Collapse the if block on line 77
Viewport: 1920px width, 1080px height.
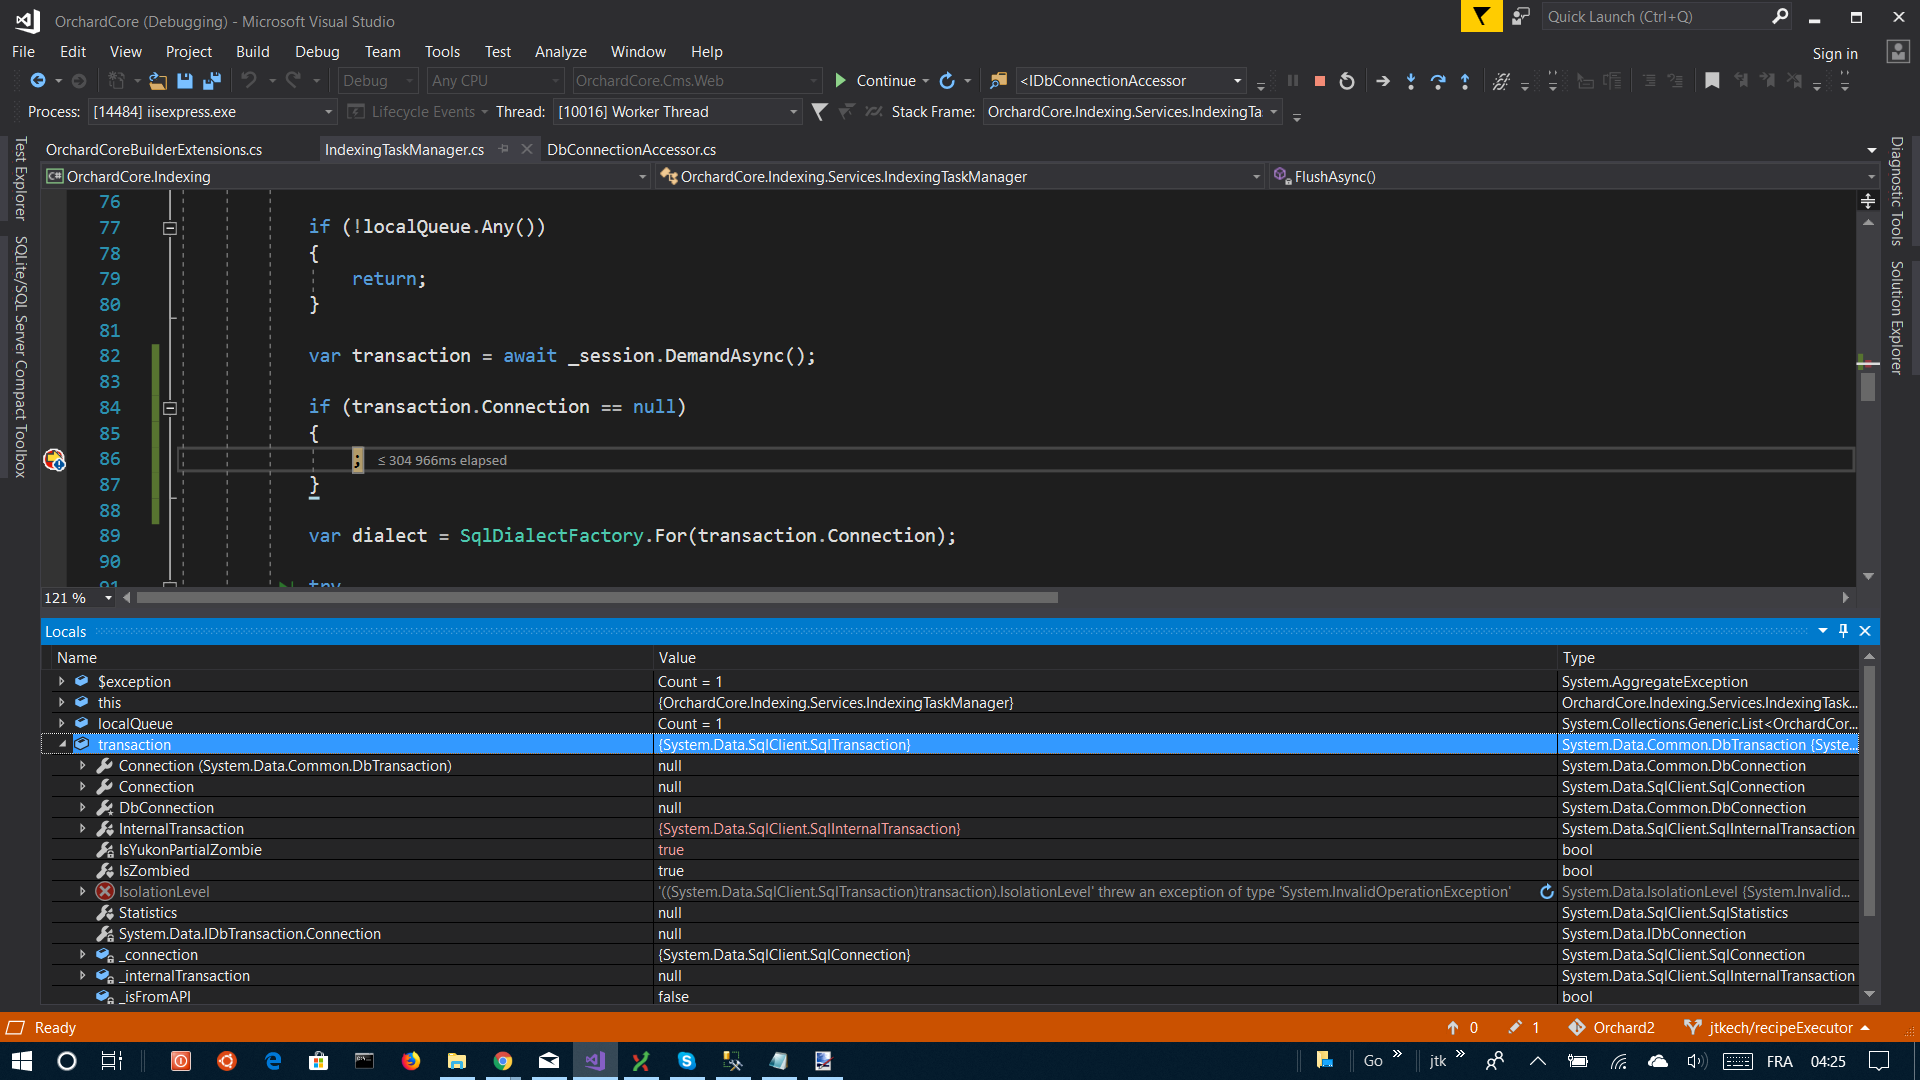coord(170,228)
